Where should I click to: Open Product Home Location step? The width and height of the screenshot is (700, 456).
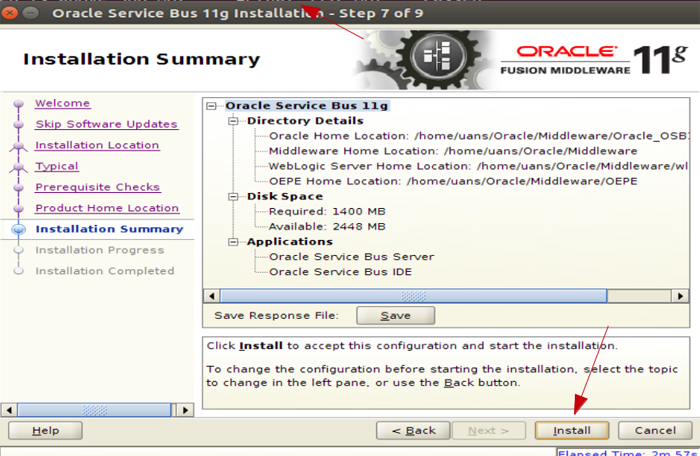click(107, 208)
